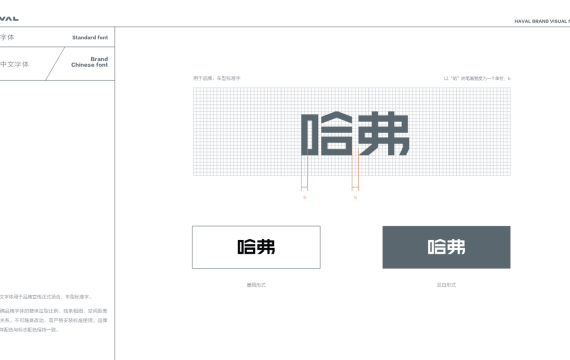Click the 'HAVAL BRAND VISUAL' header text

542,21
